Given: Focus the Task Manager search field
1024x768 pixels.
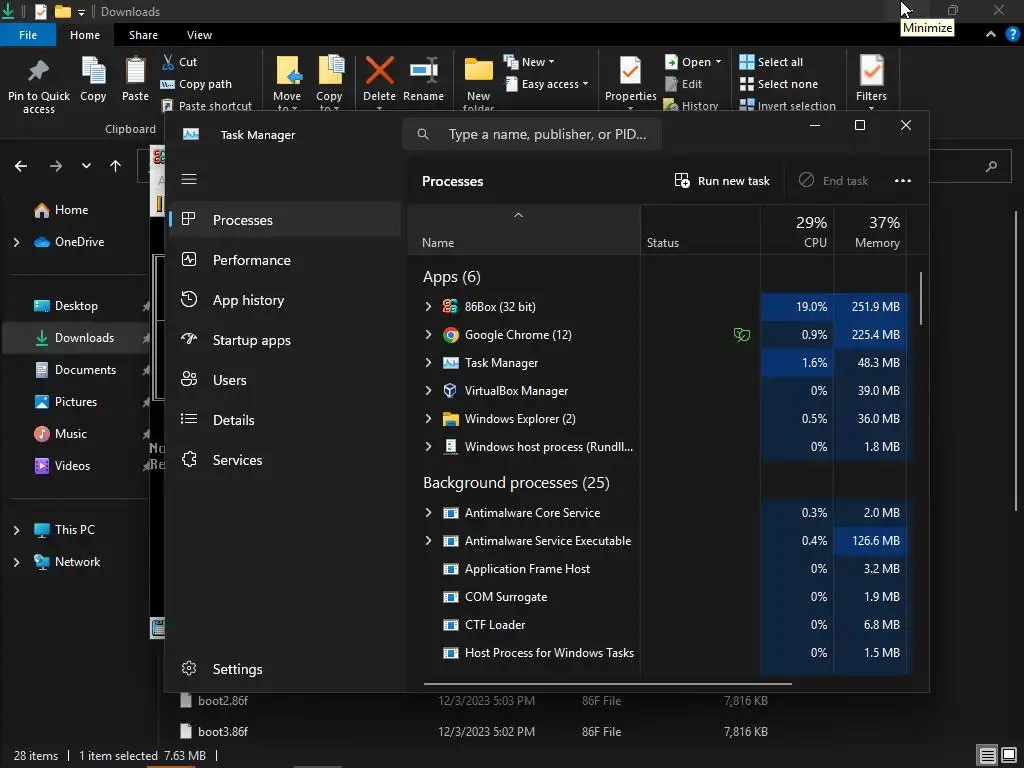Looking at the screenshot, I should click(x=532, y=135).
